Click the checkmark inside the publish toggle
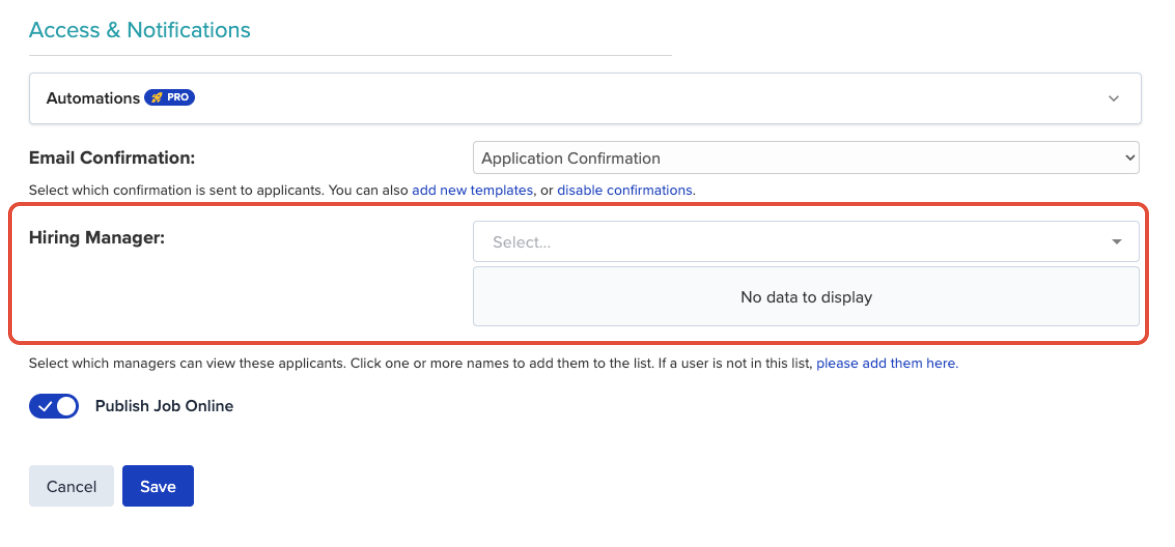The image size is (1175, 547). coord(44,406)
